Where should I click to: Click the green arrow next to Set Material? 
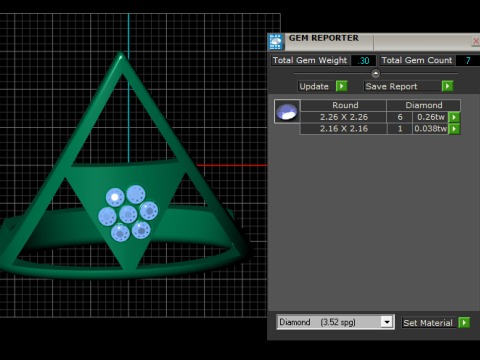pos(464,323)
